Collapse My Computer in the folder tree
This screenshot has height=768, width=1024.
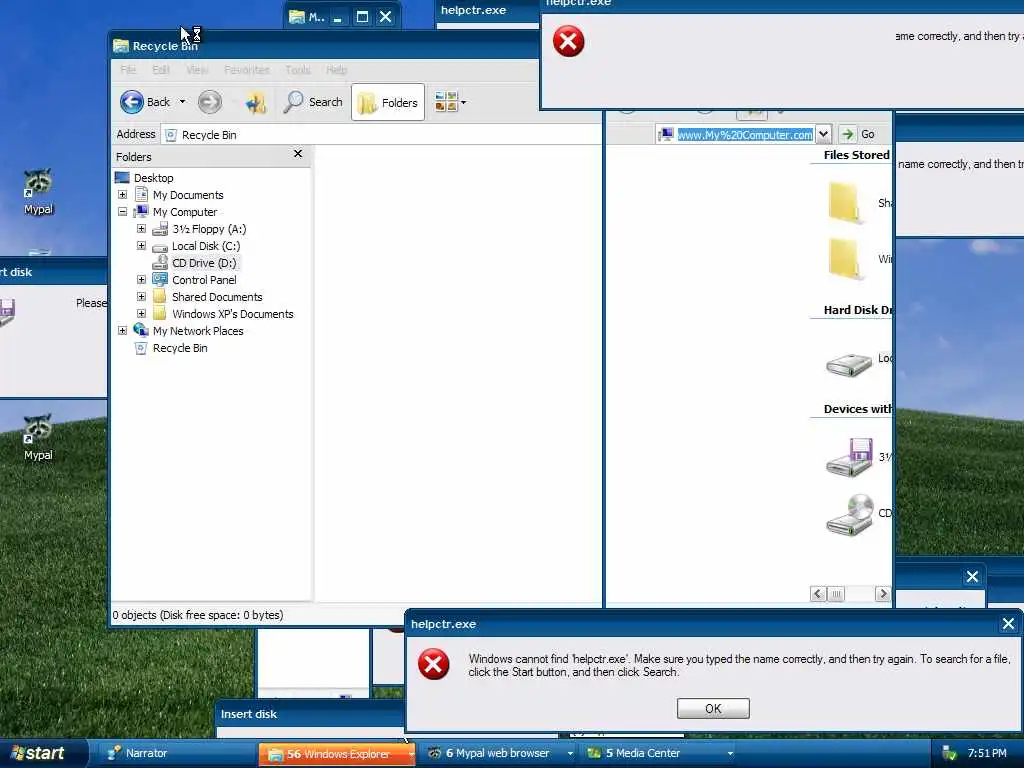122,212
